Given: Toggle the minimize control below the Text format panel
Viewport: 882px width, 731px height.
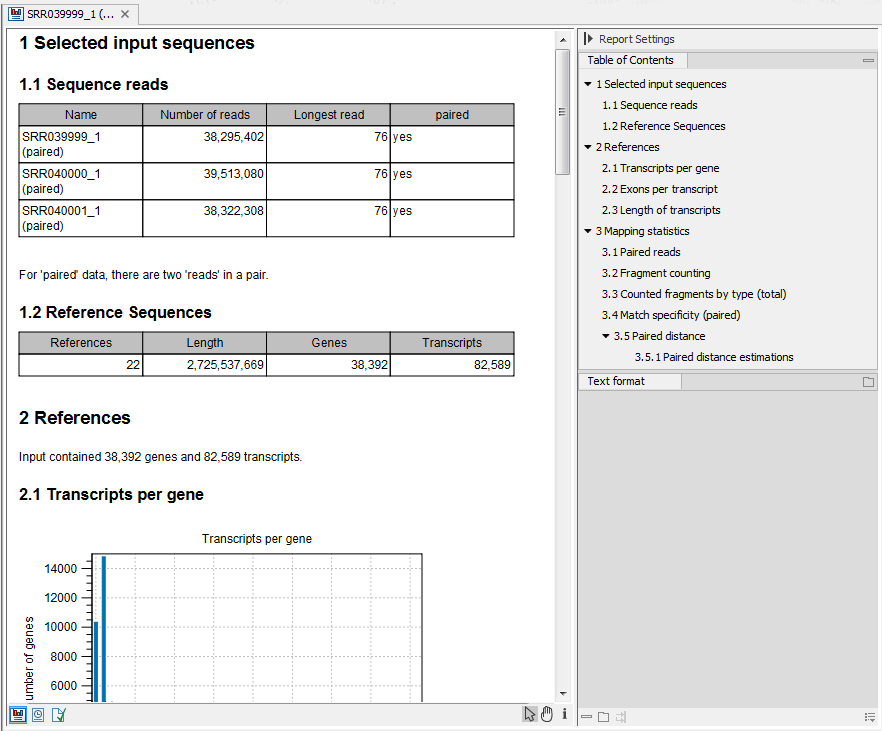Looking at the screenshot, I should click(586, 716).
